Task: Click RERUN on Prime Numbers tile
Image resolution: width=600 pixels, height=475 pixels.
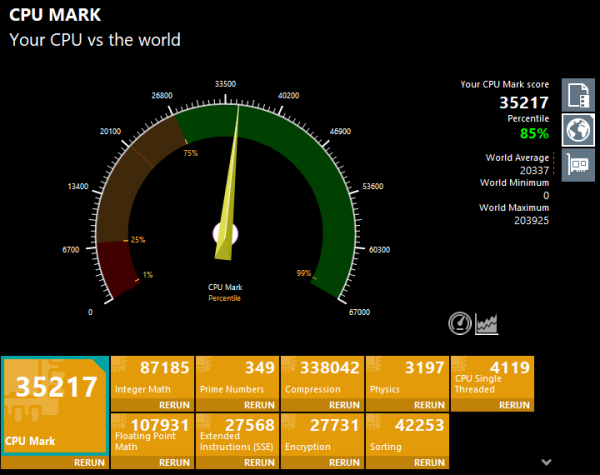Action: (260, 405)
